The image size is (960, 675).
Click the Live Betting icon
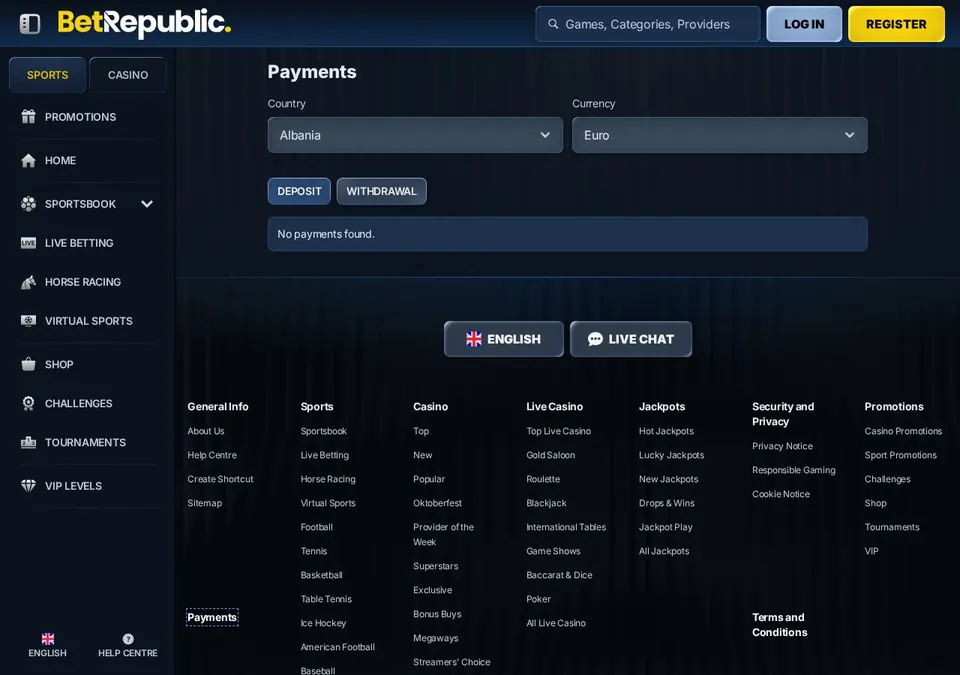(x=28, y=243)
